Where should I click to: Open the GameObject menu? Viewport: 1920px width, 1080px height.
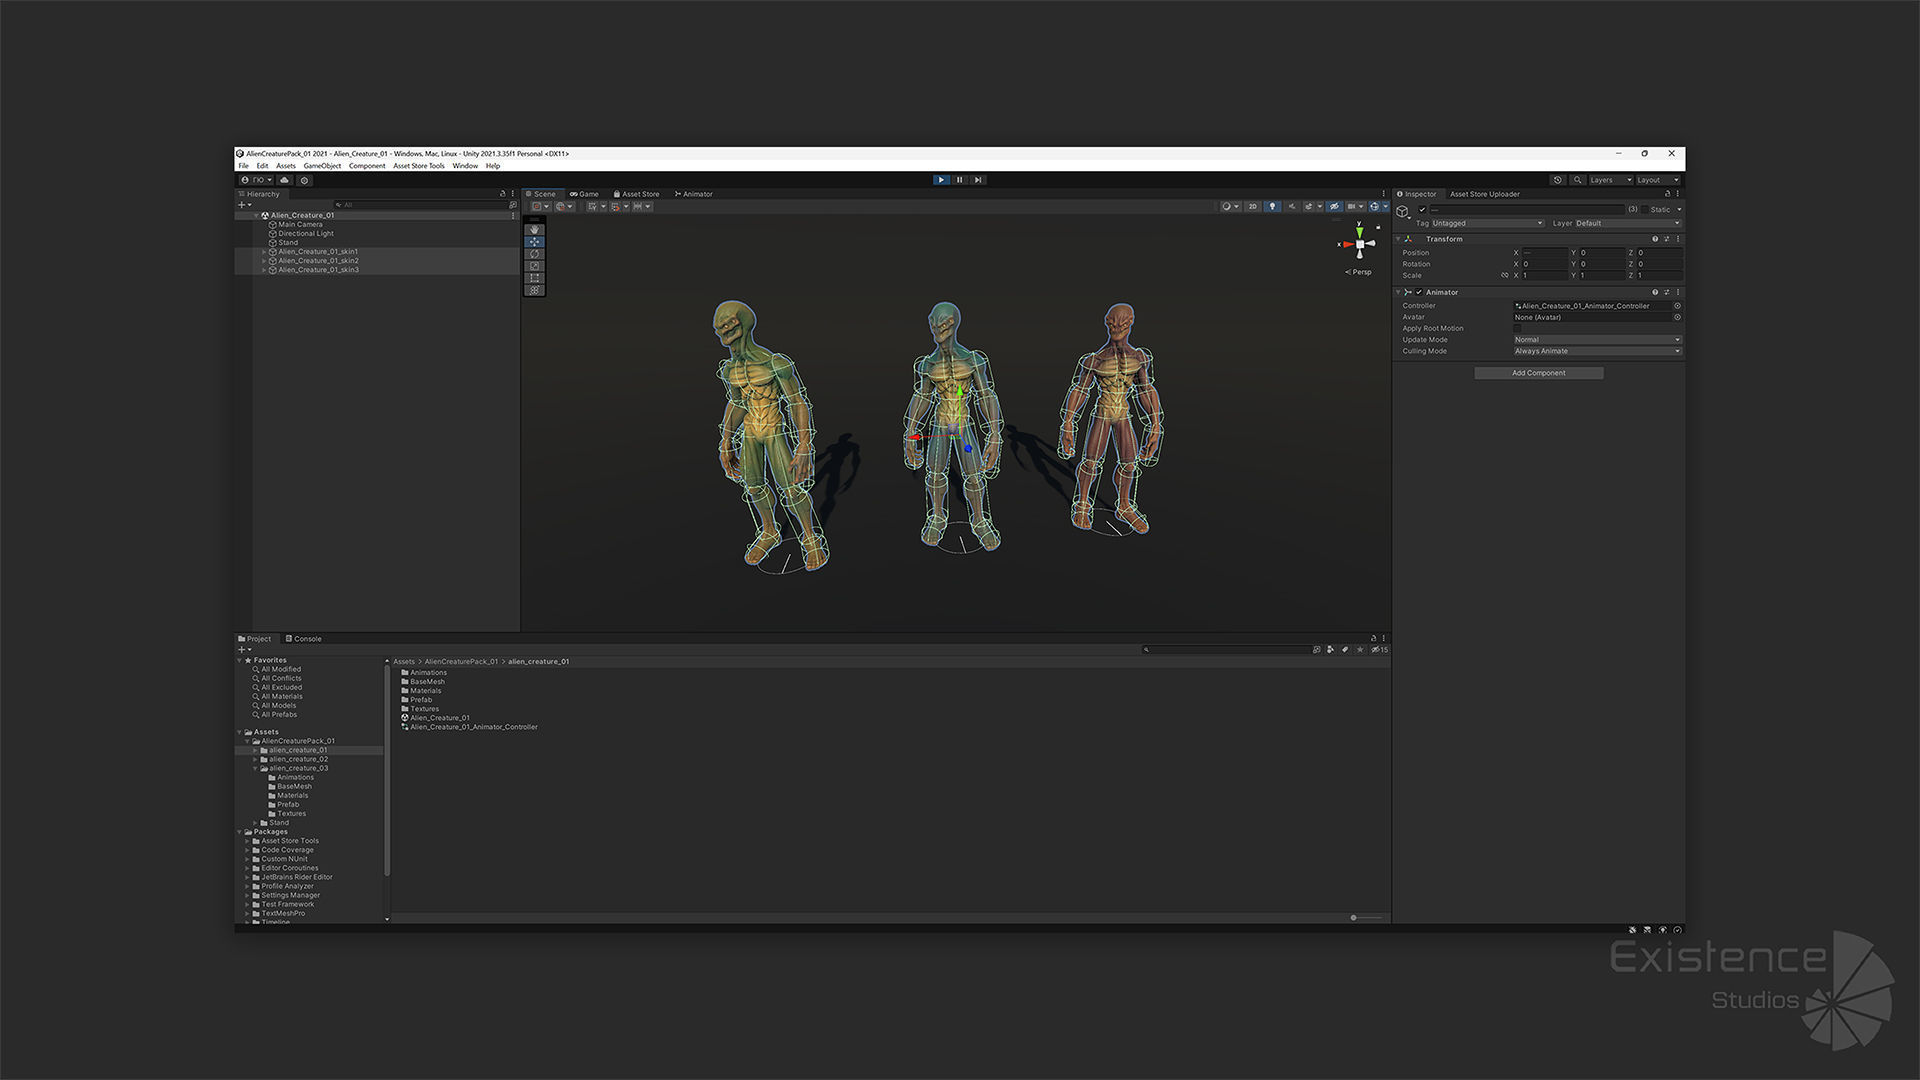[x=322, y=166]
